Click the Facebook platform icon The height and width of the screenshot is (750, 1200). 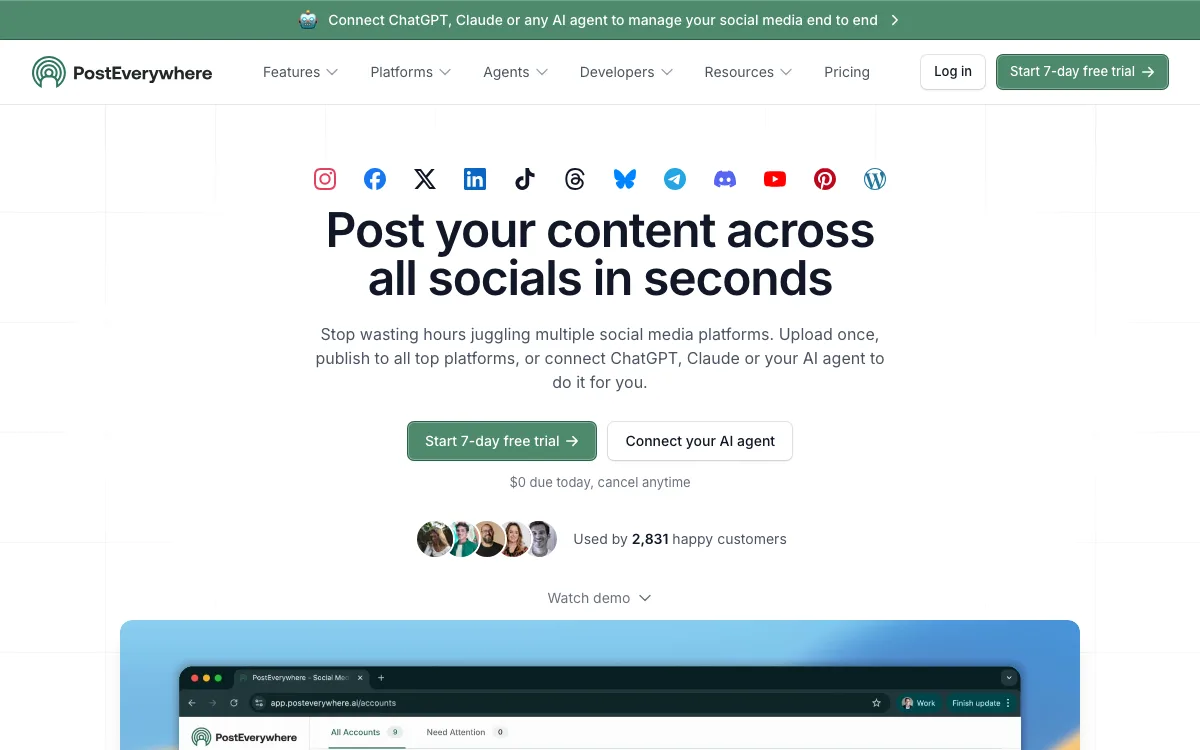tap(375, 179)
